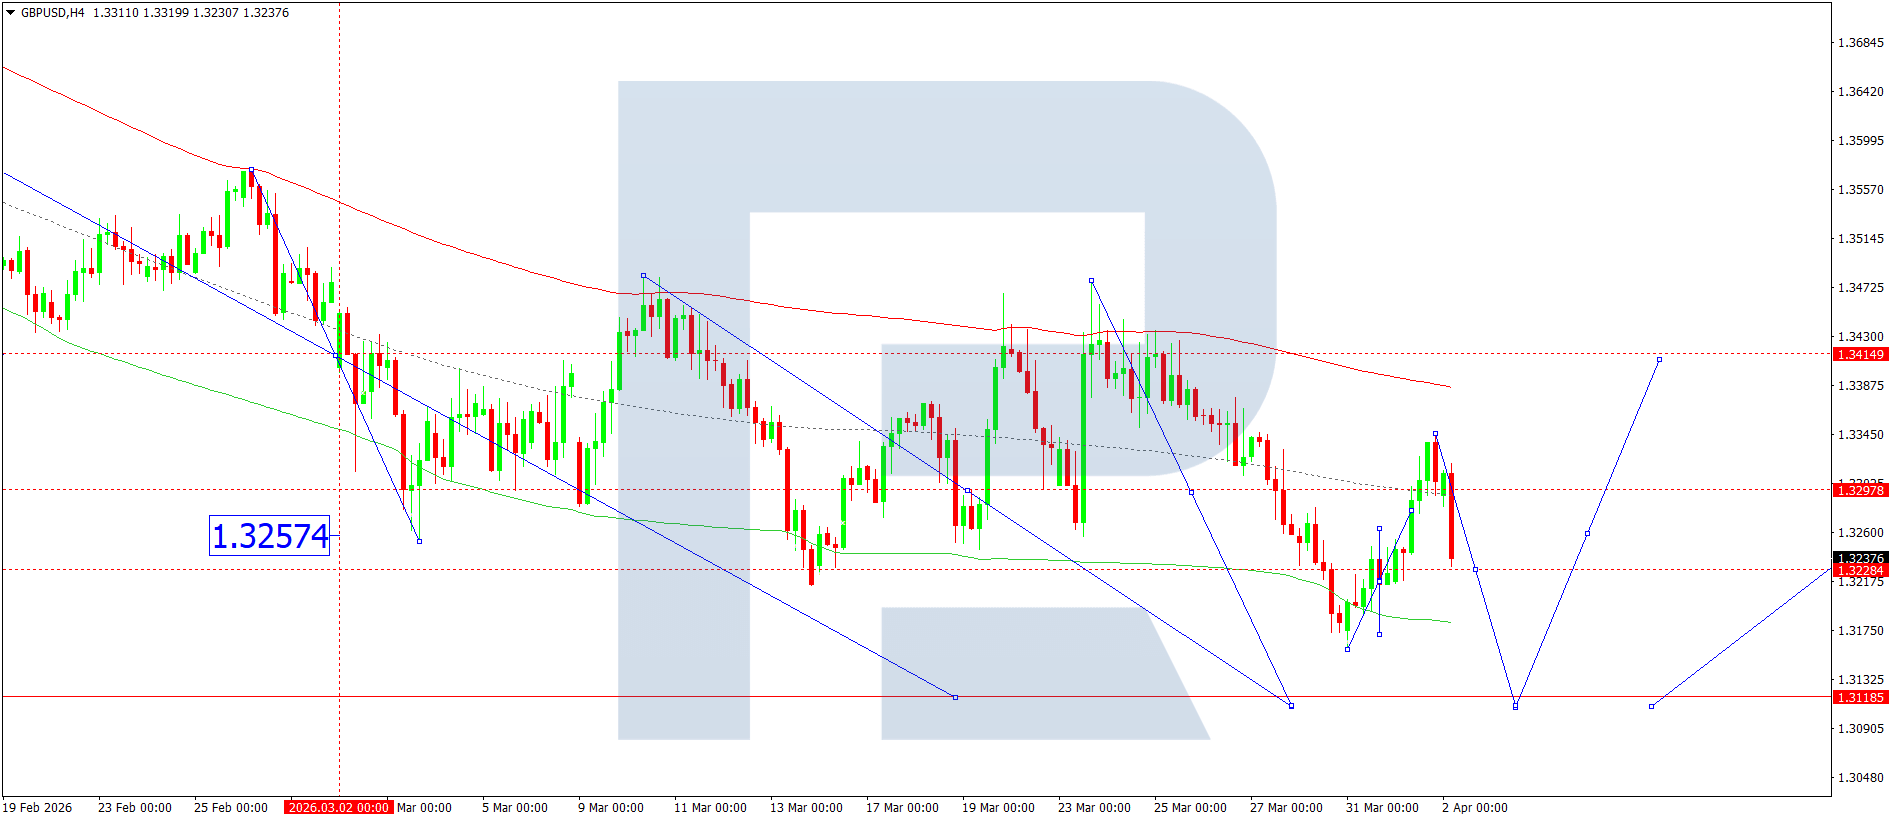Select the trendline anchor below the 1.32574 label

[x=419, y=541]
